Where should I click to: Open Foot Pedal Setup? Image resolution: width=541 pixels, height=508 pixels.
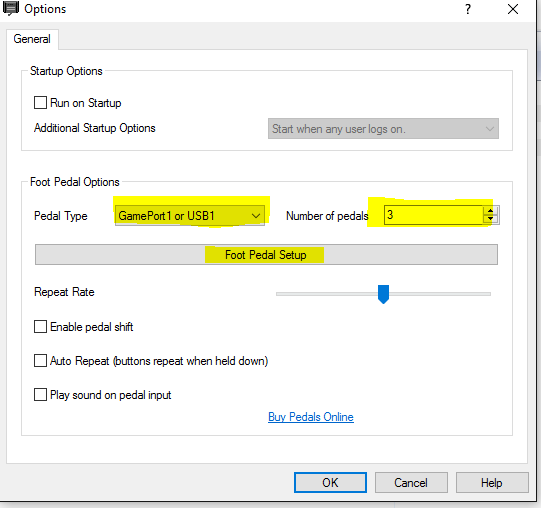(x=266, y=255)
